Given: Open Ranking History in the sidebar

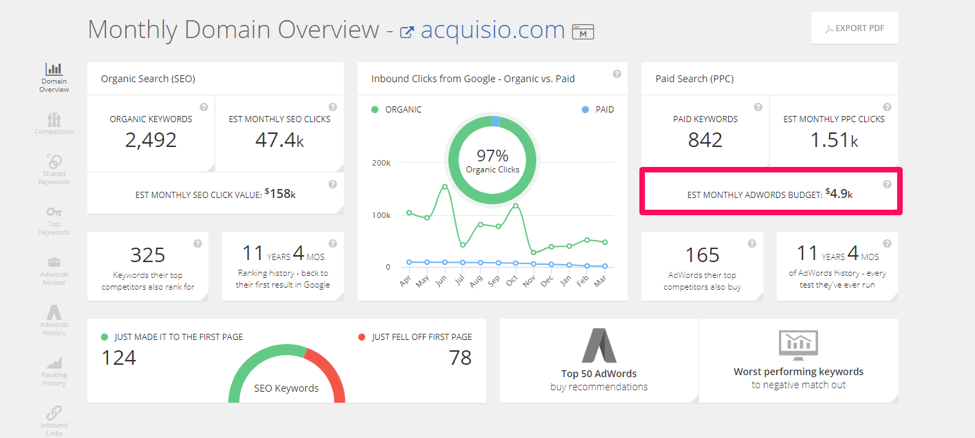Looking at the screenshot, I should [x=54, y=371].
